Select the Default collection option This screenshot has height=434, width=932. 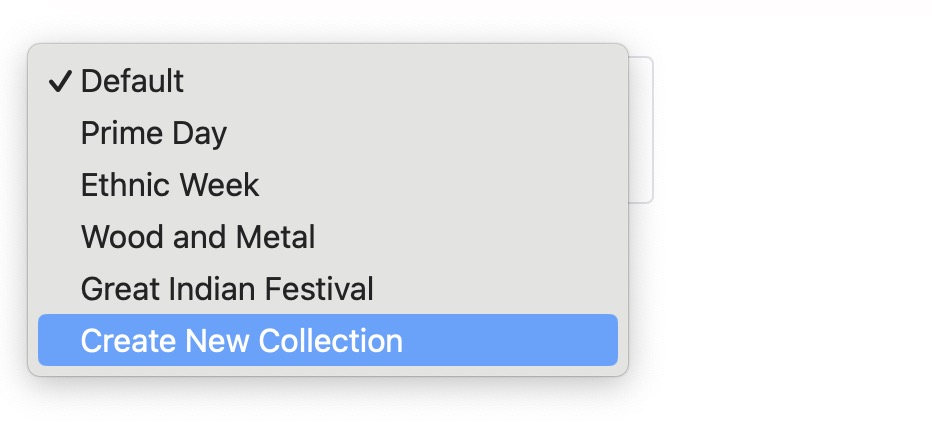(132, 81)
